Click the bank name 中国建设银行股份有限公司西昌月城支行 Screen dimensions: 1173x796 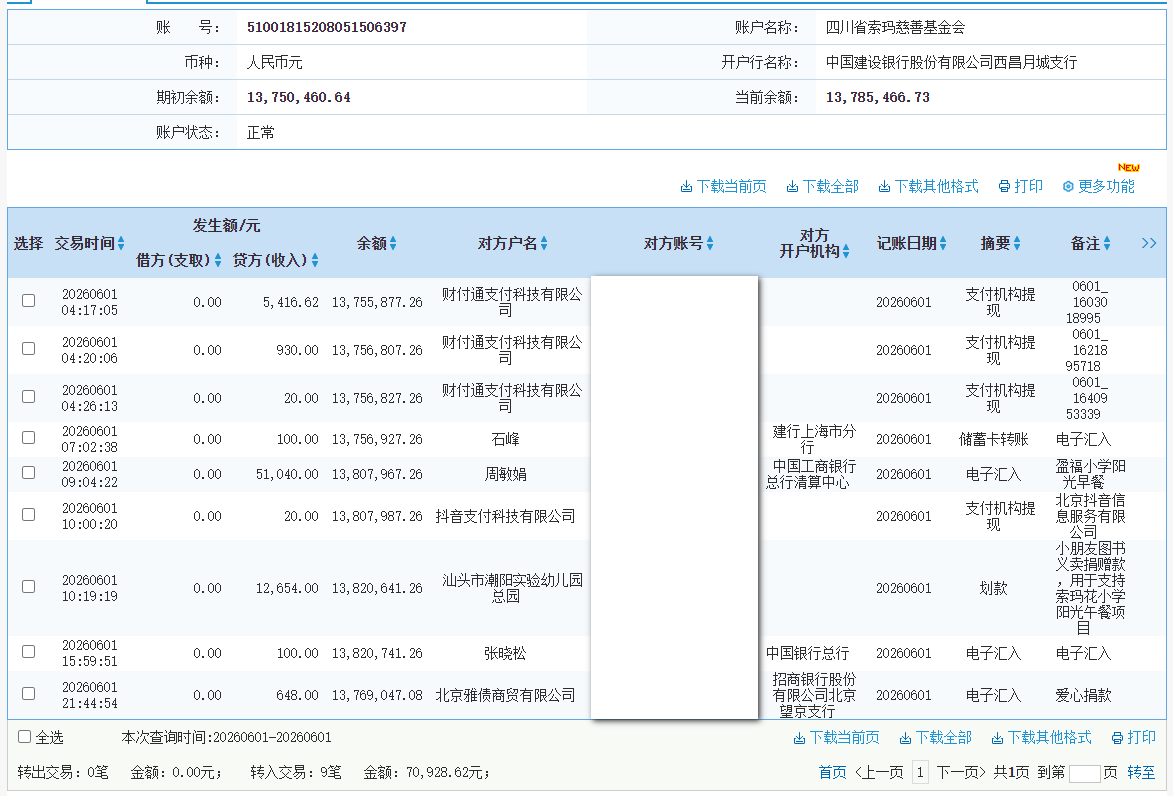952,63
